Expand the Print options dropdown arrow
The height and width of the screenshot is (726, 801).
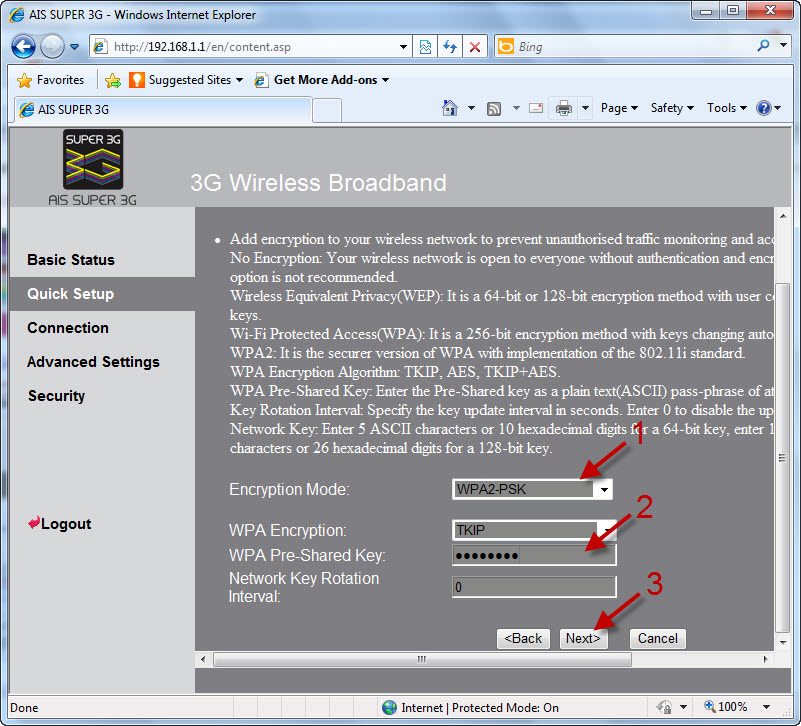[586, 108]
